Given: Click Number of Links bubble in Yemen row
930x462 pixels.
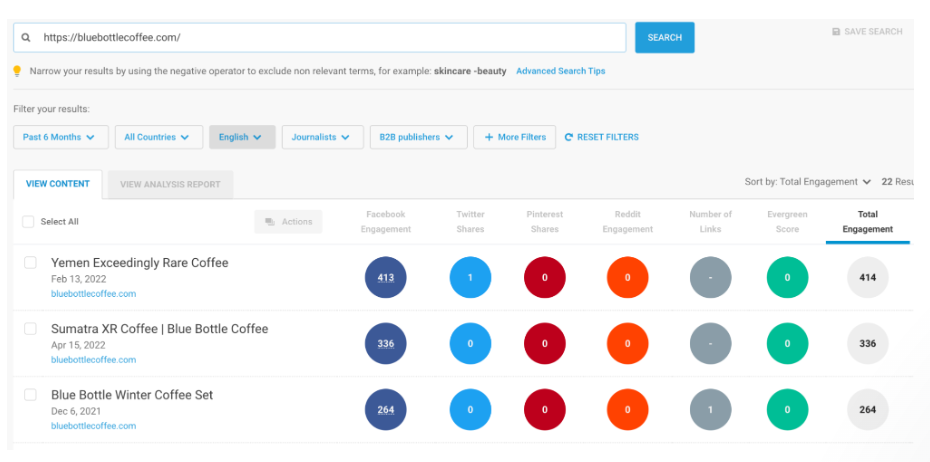Looking at the screenshot, I should [711, 277].
